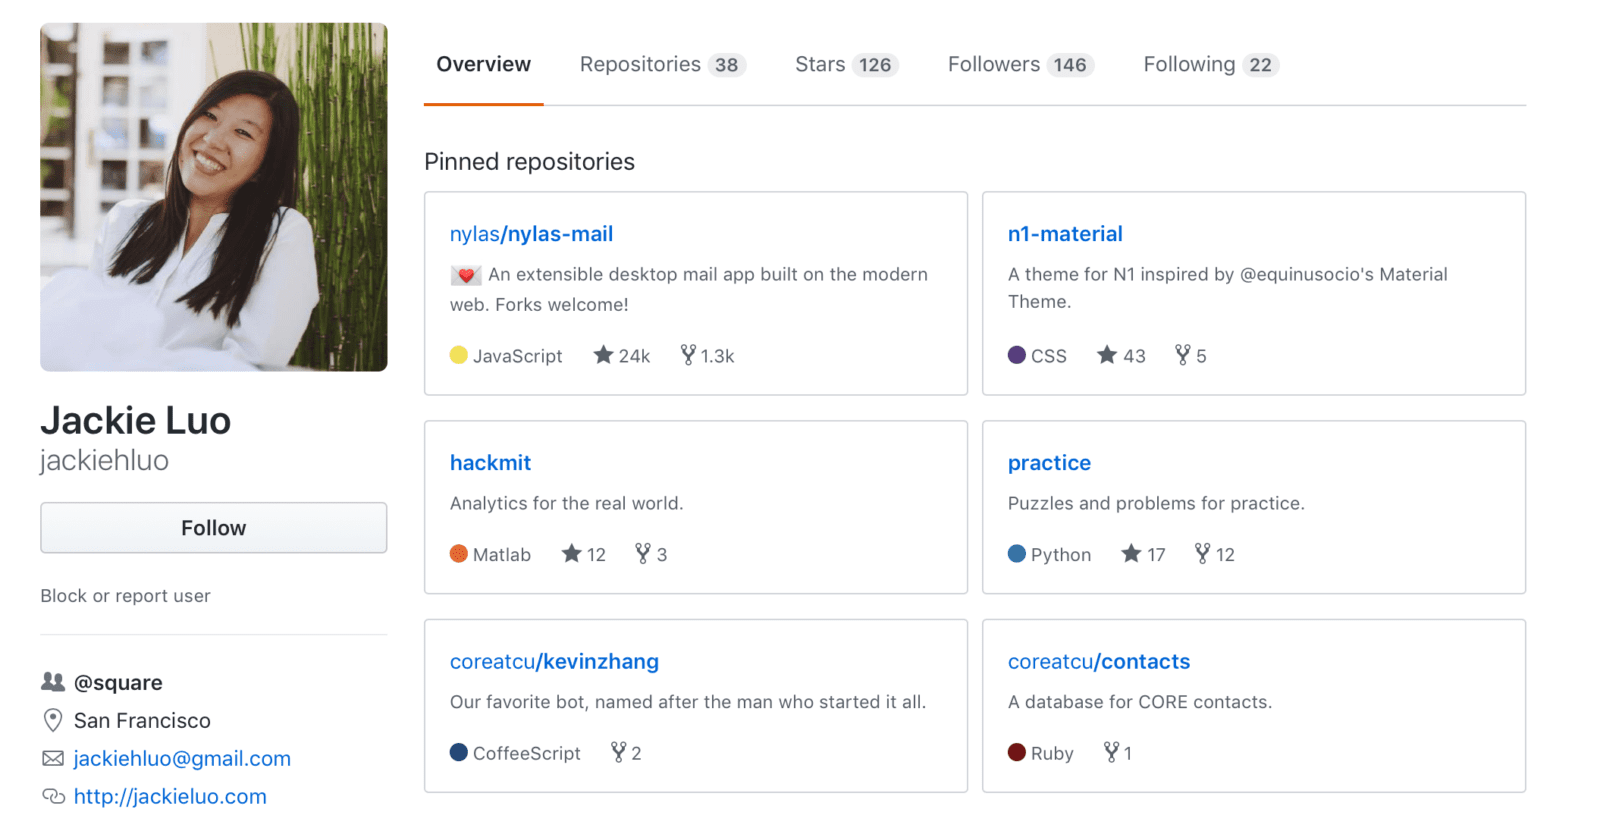Image resolution: width=1600 pixels, height=834 pixels.
Task: Click Jackie Luo's profile photo
Action: click(x=214, y=197)
